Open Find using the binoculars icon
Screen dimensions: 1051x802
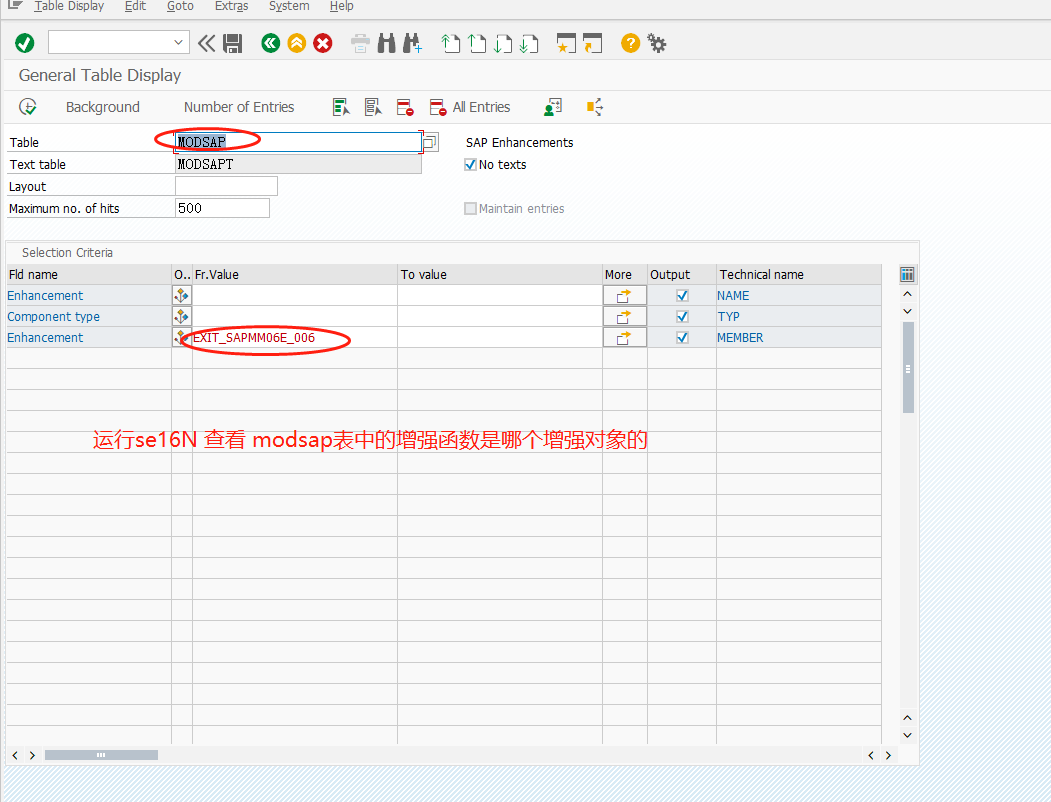click(x=387, y=43)
